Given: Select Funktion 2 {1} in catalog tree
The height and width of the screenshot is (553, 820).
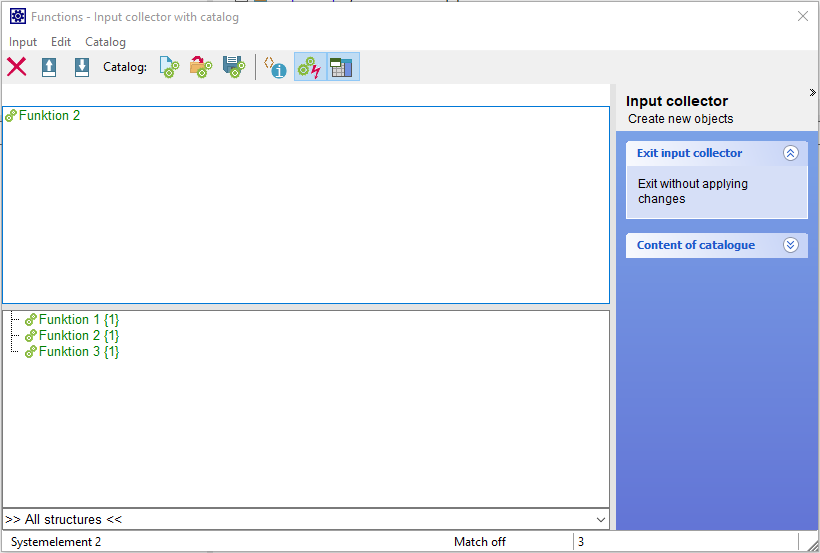Looking at the screenshot, I should tap(79, 335).
